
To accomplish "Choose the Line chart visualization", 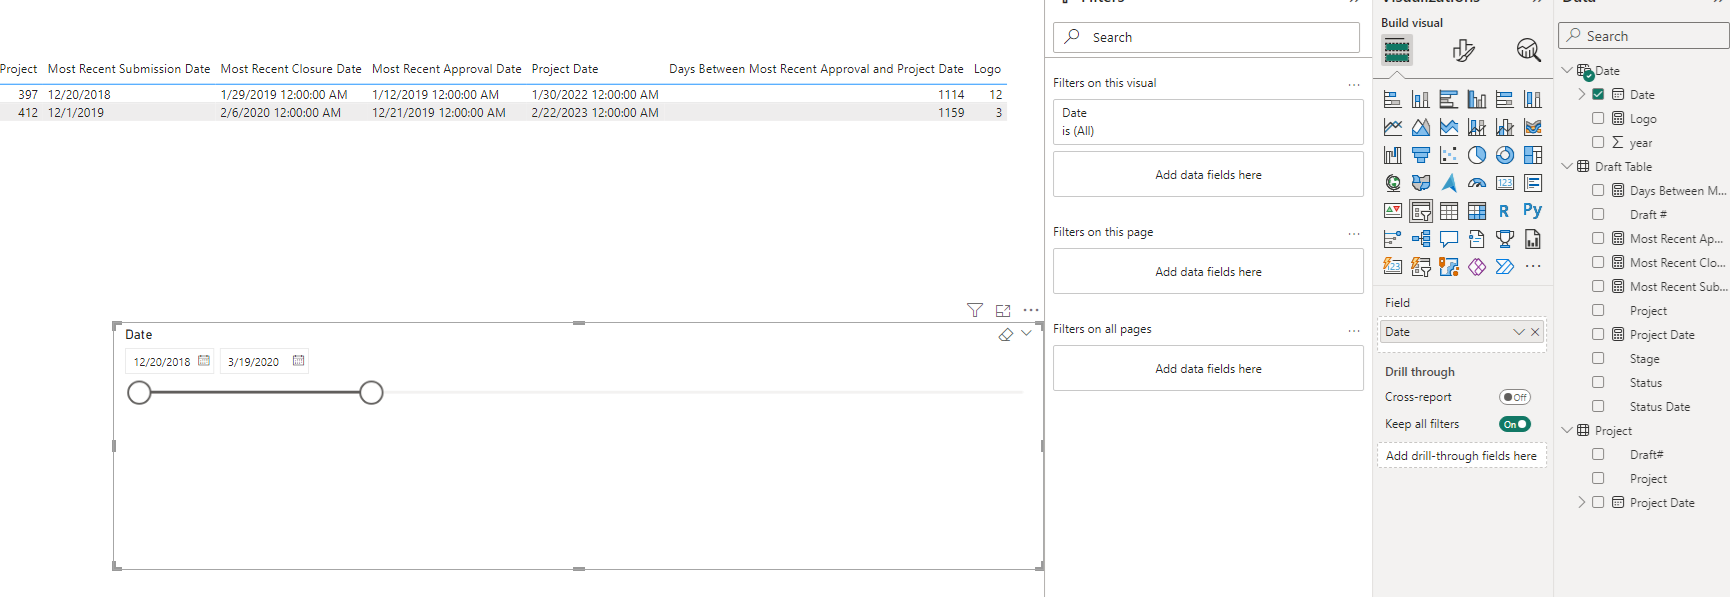I will (x=1393, y=127).
